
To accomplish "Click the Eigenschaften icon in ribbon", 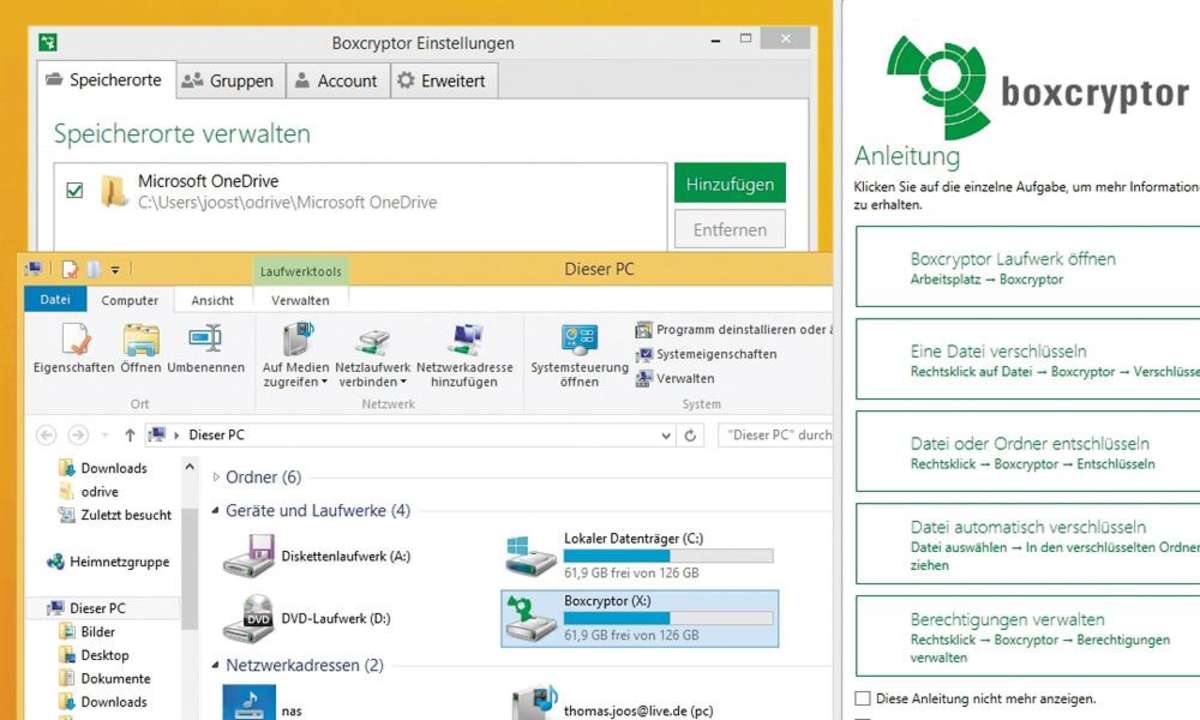I will click(74, 340).
